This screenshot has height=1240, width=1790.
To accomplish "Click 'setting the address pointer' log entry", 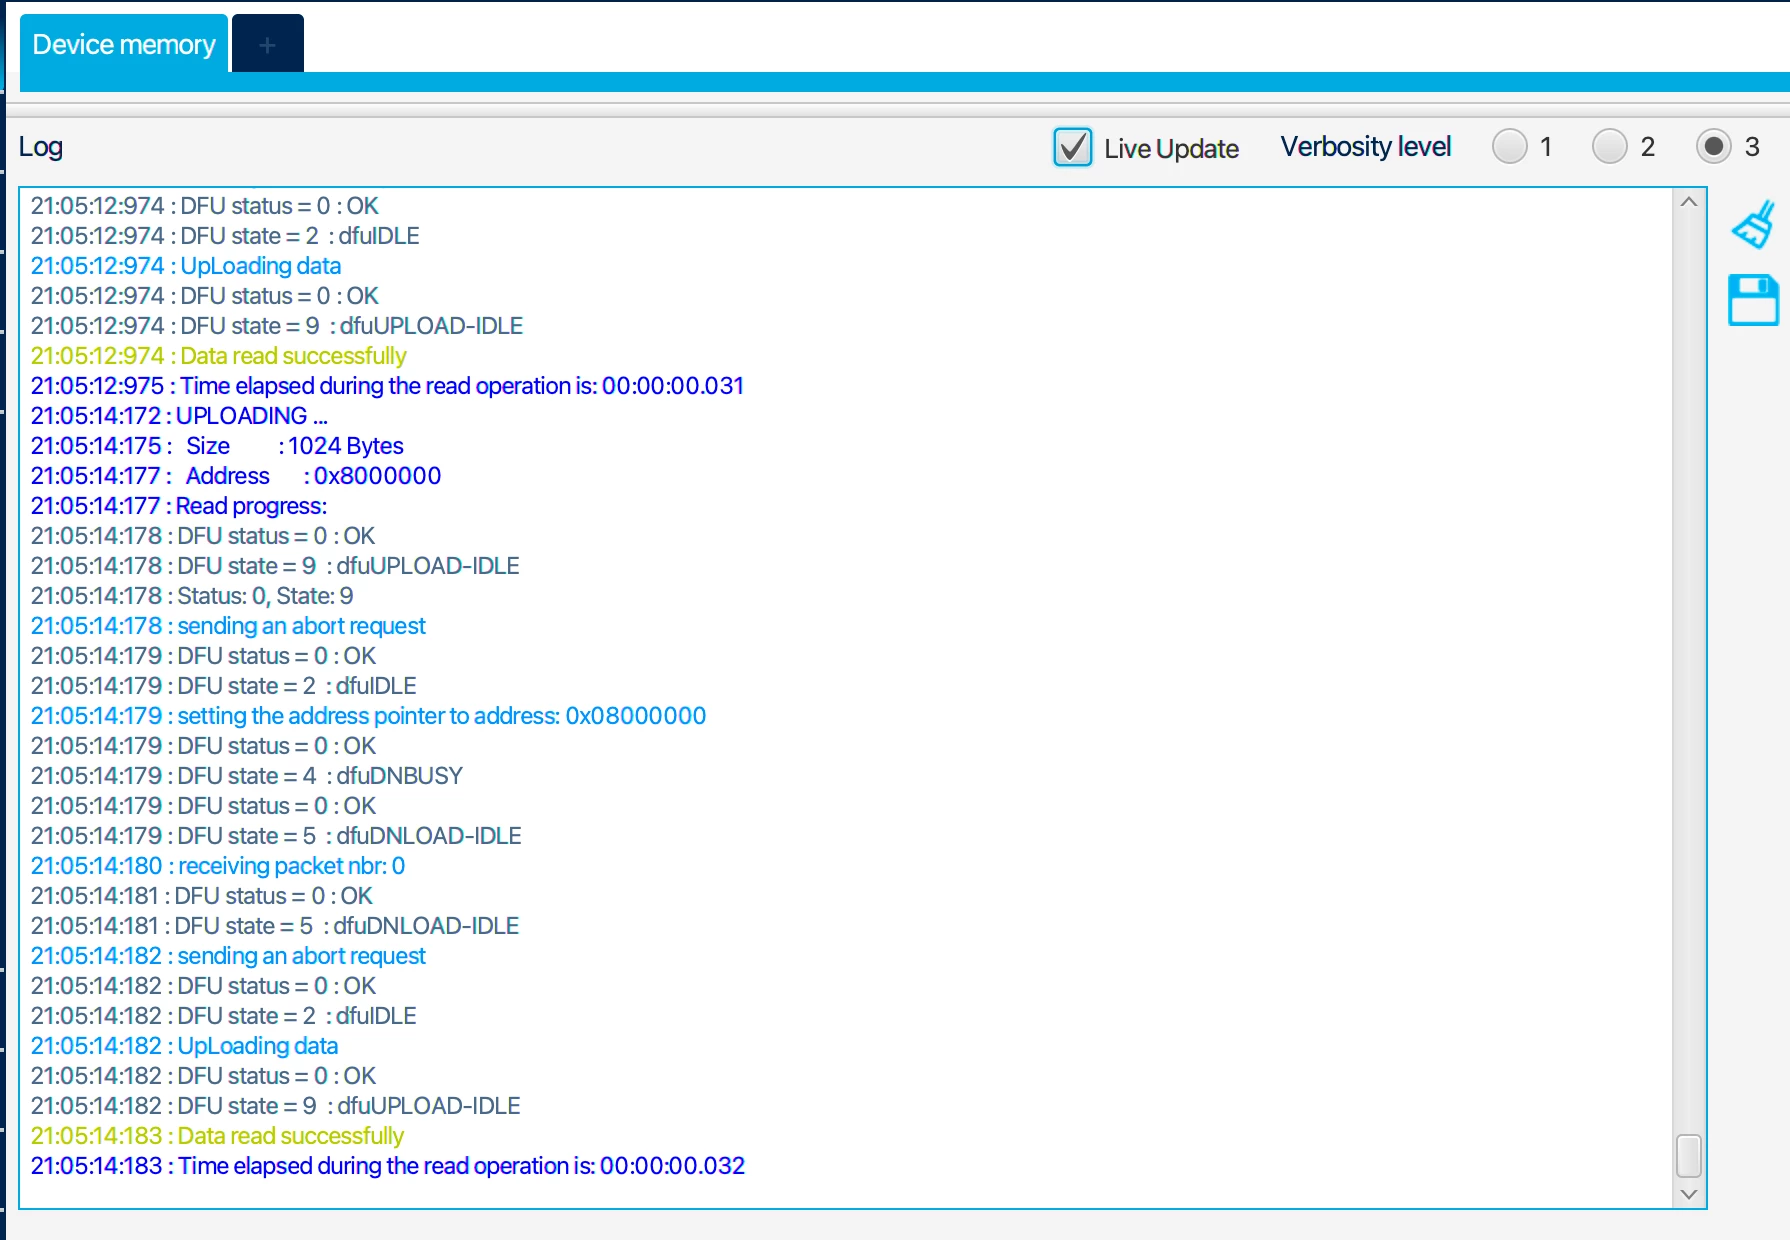I will coord(368,716).
